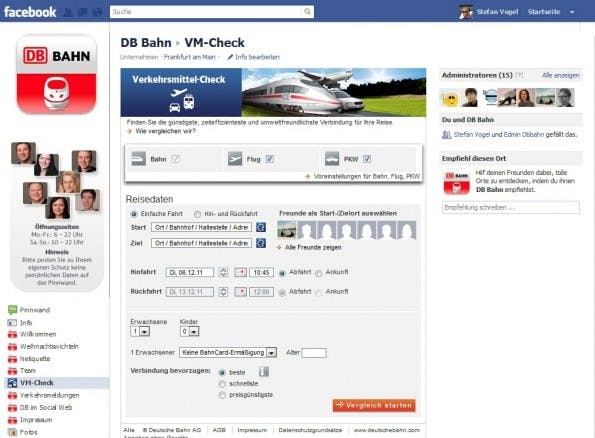Open Verkehrsmeldungen in sidebar menu
This screenshot has width=595, height=438.
(x=49, y=395)
